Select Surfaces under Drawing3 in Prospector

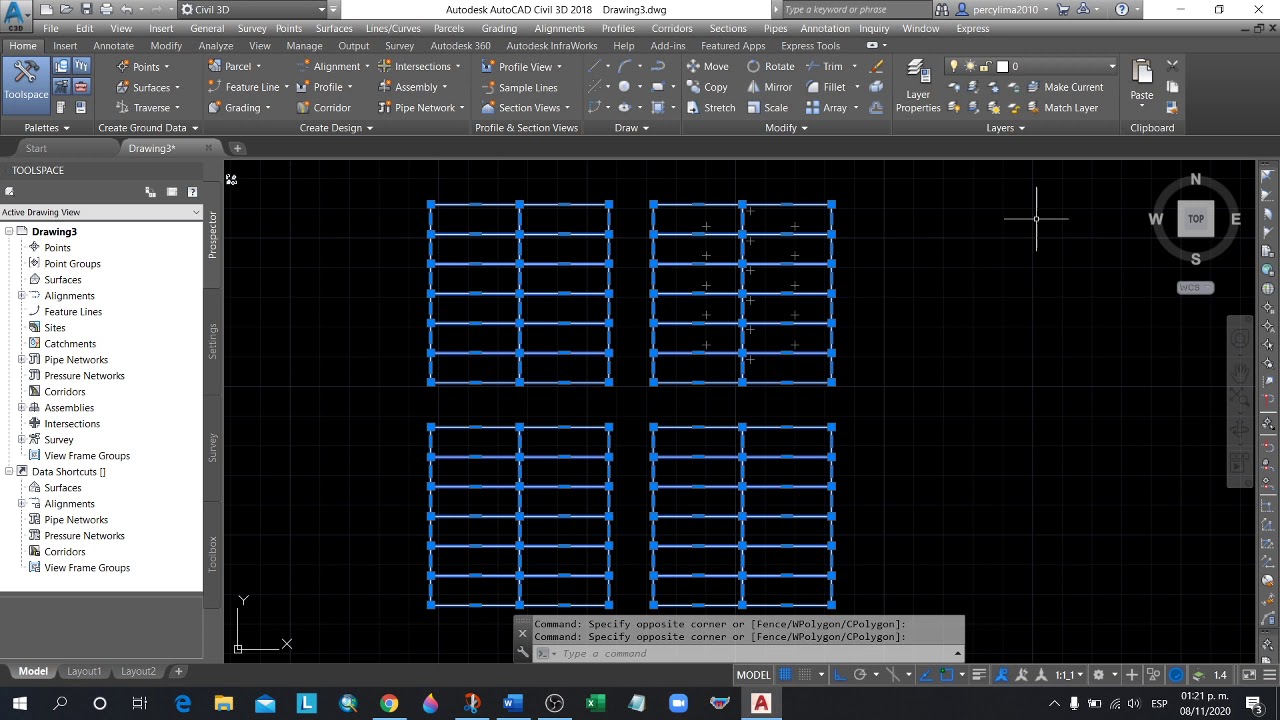pos(62,280)
